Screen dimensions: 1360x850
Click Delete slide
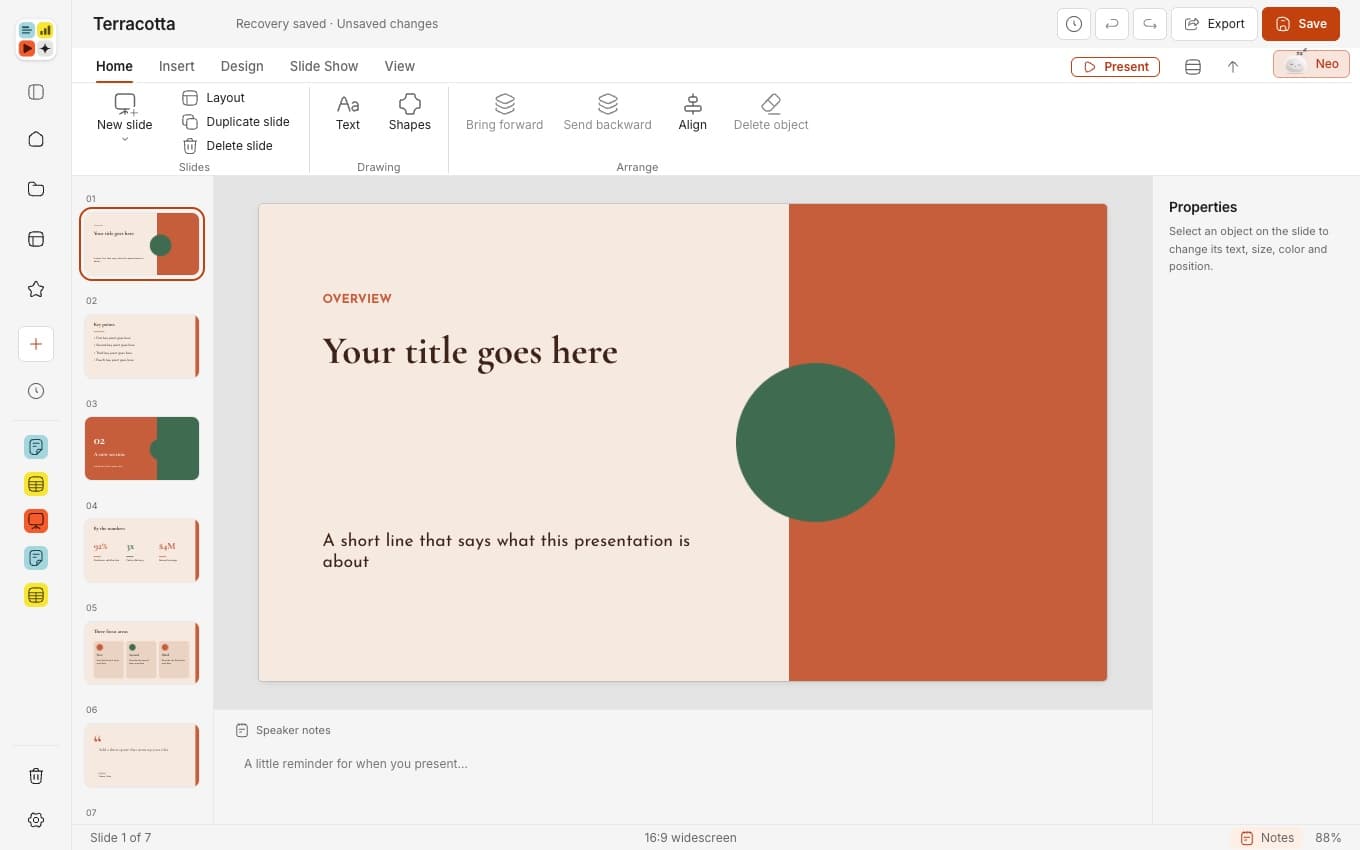[227, 146]
